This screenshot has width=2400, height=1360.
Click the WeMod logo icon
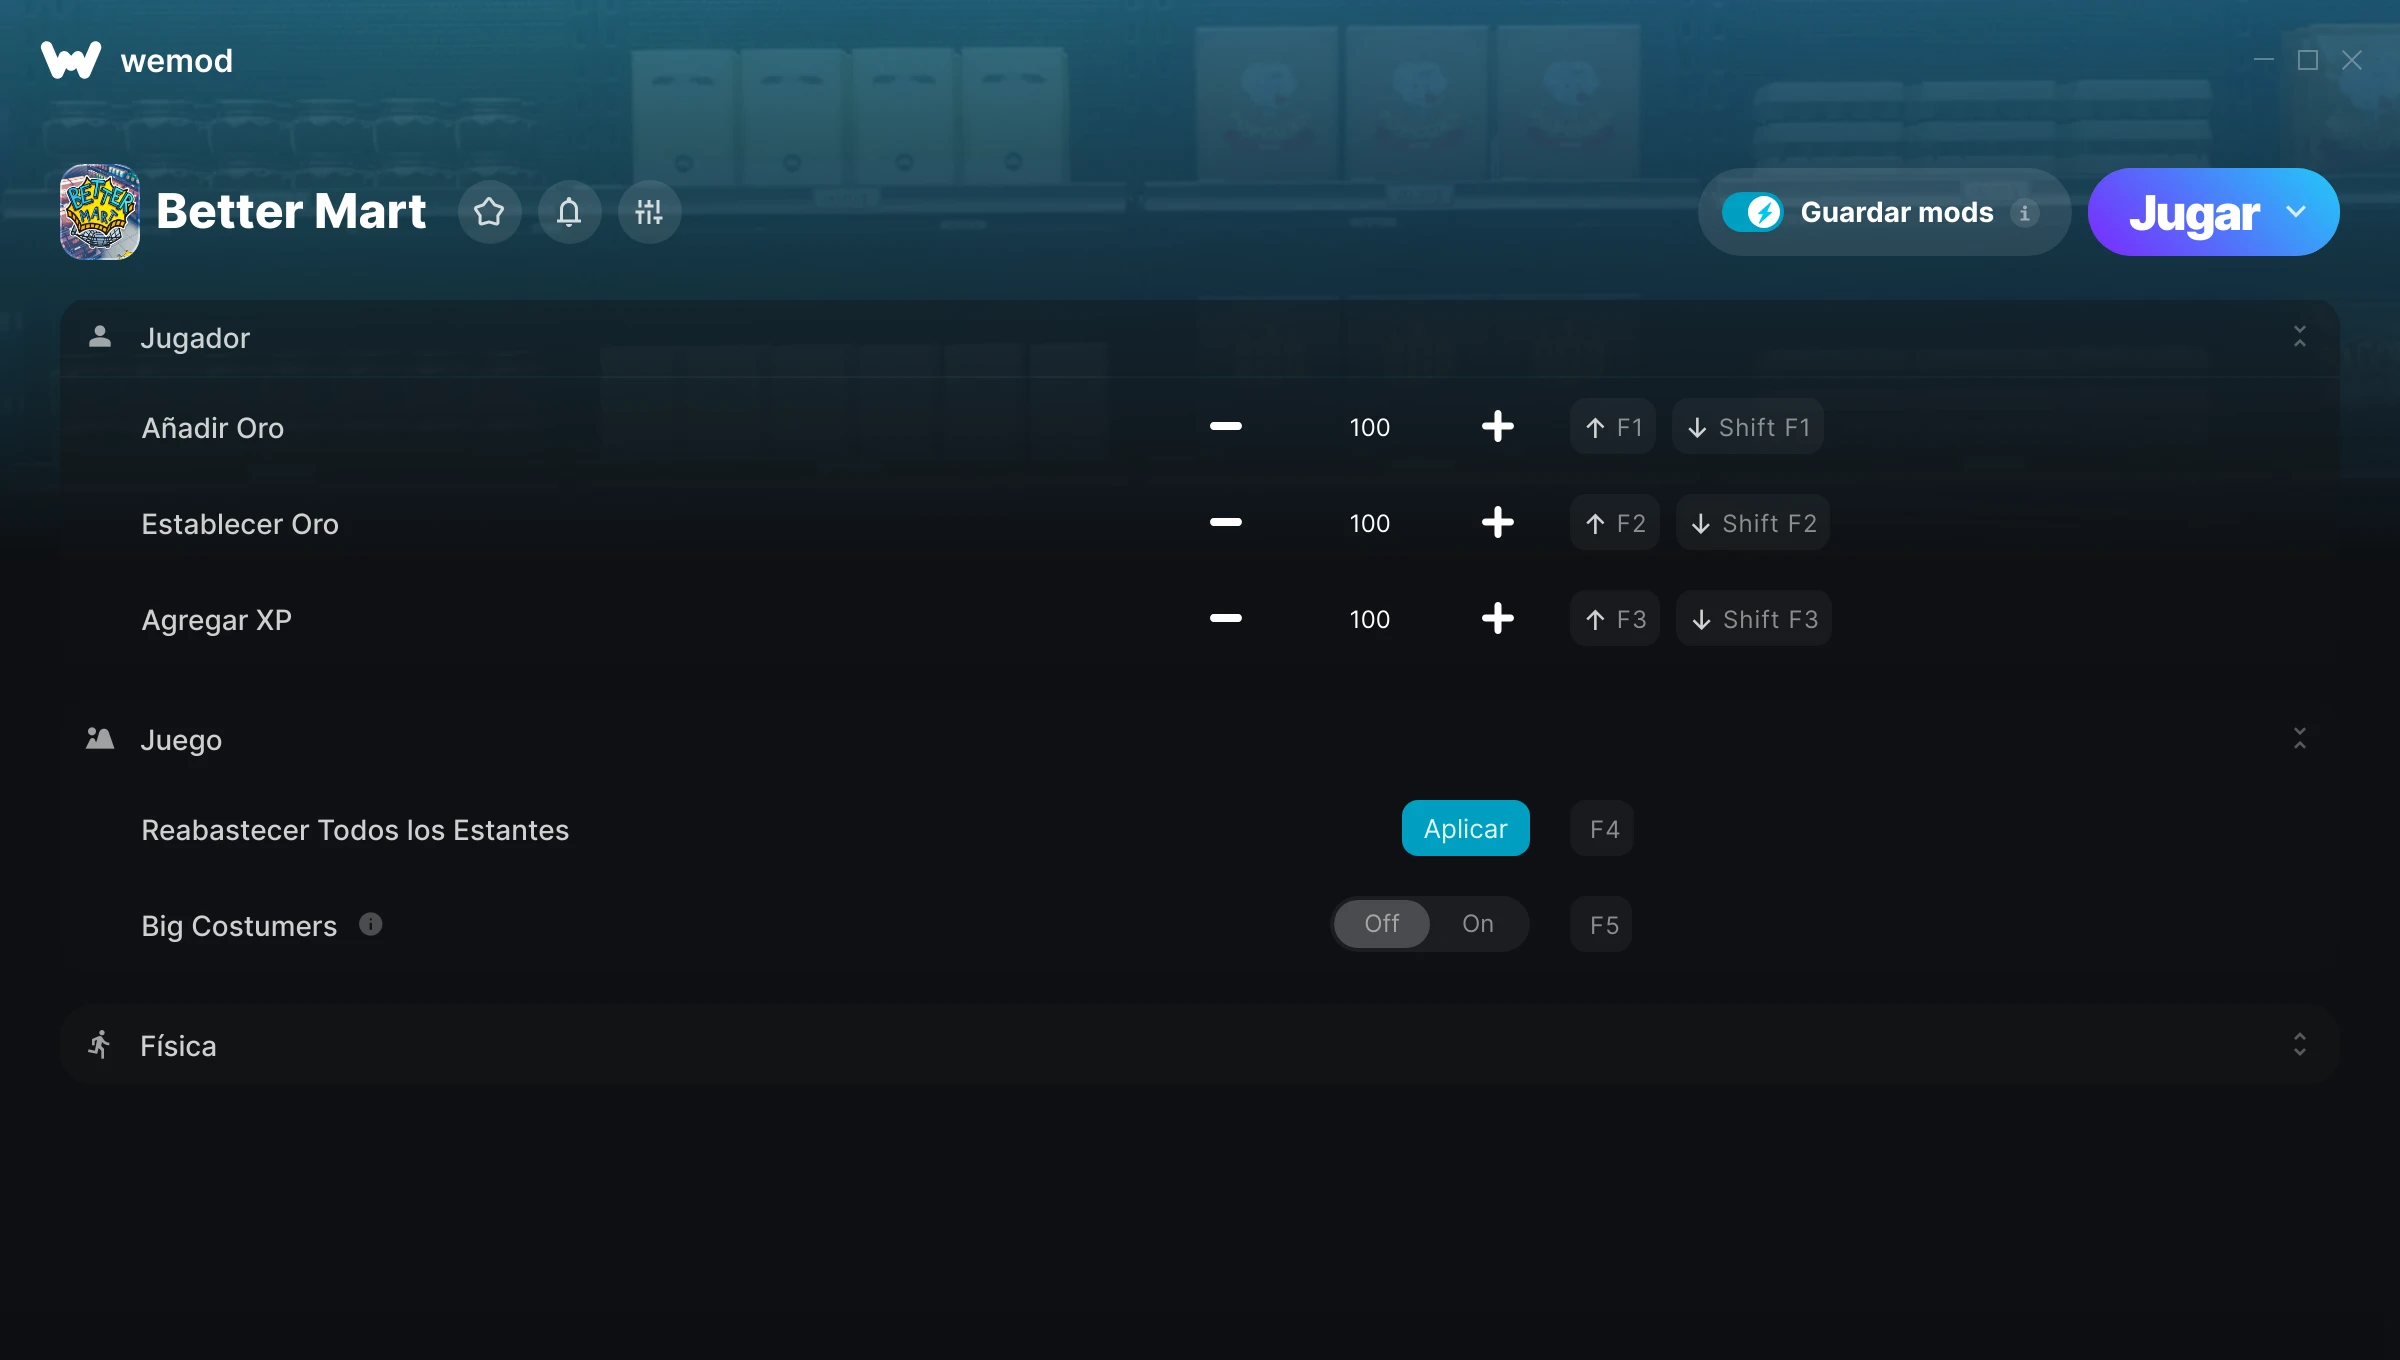(71, 60)
